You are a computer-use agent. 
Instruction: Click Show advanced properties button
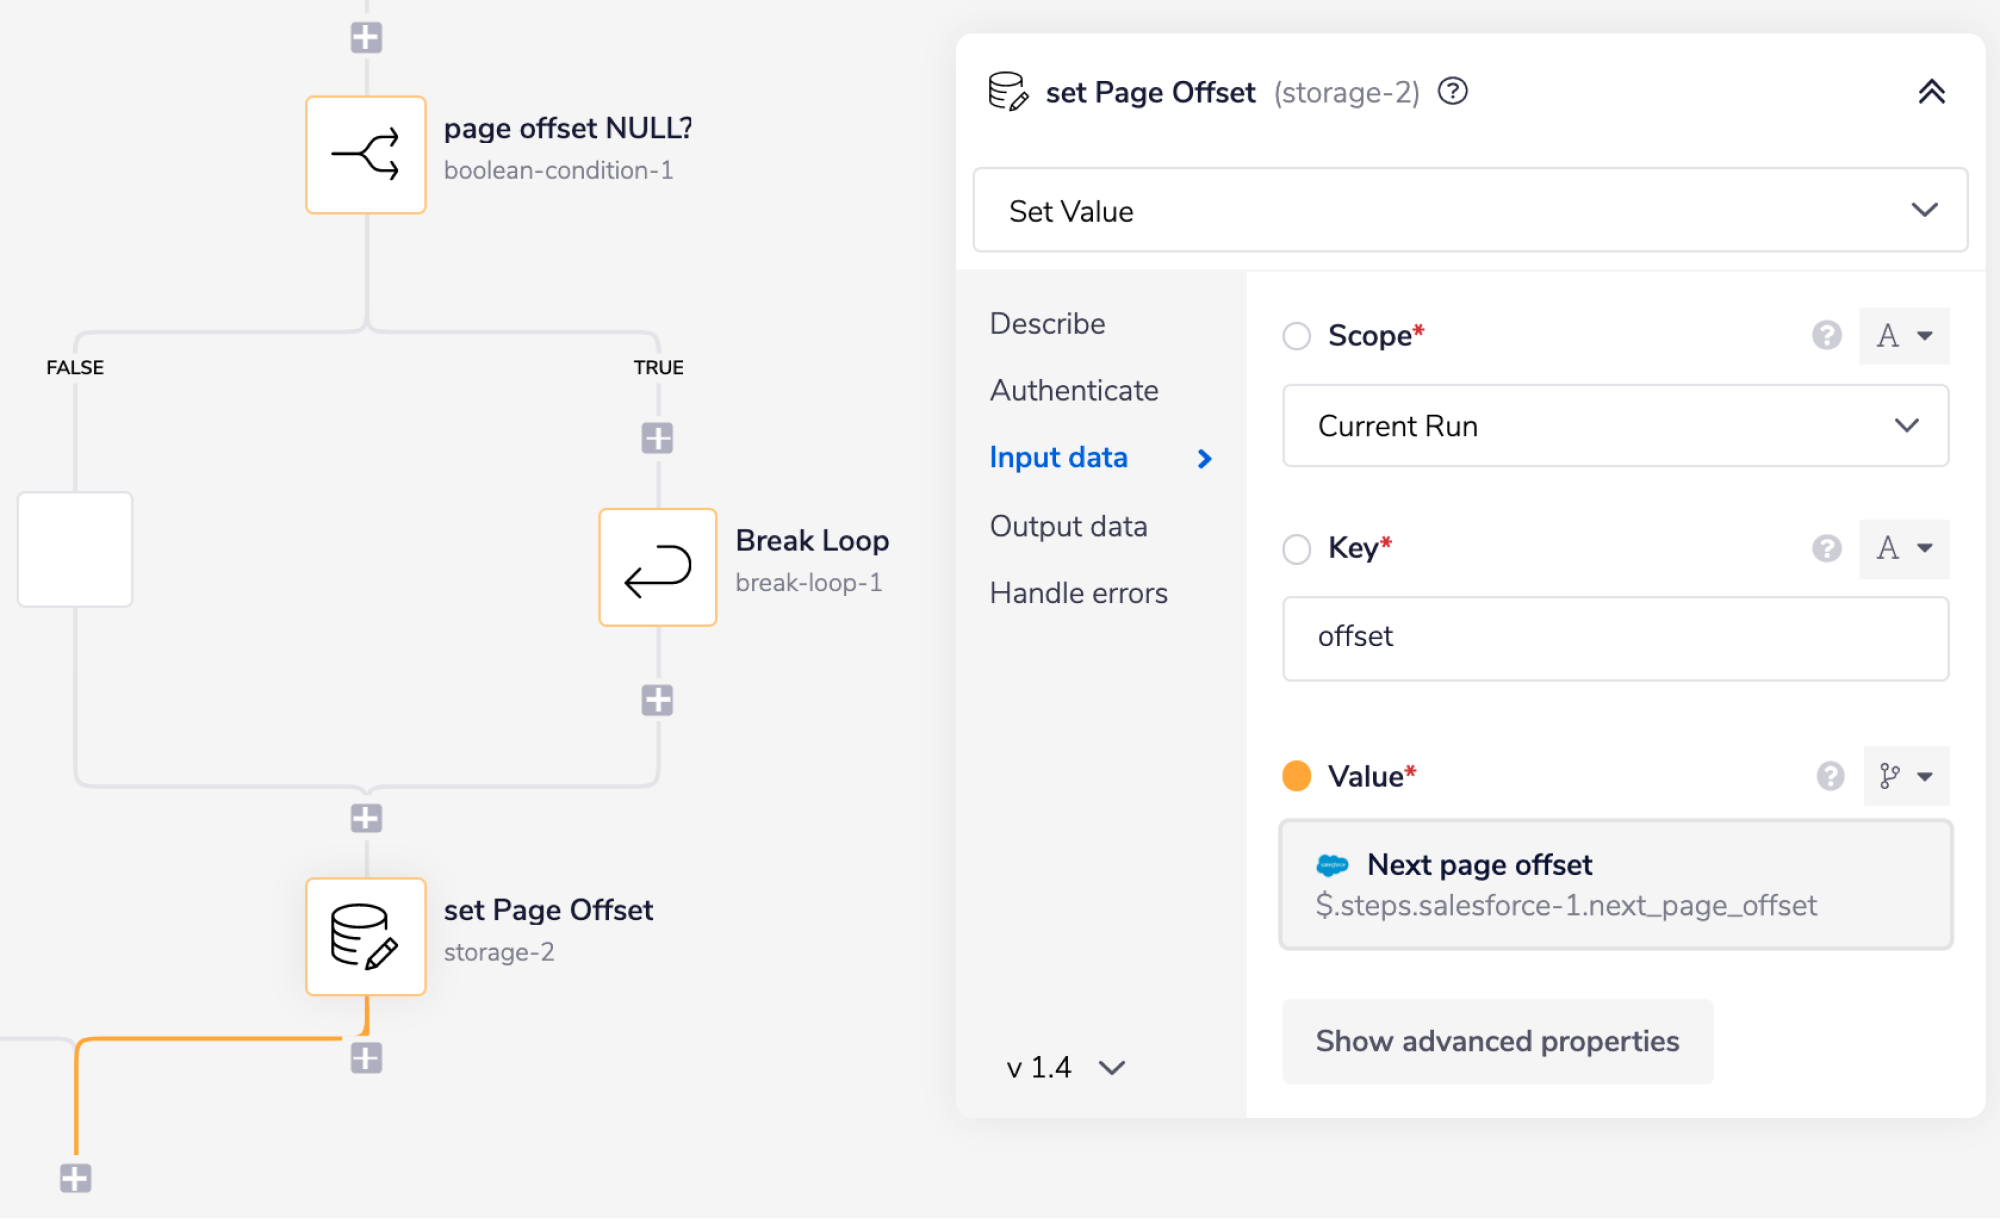1497,1041
